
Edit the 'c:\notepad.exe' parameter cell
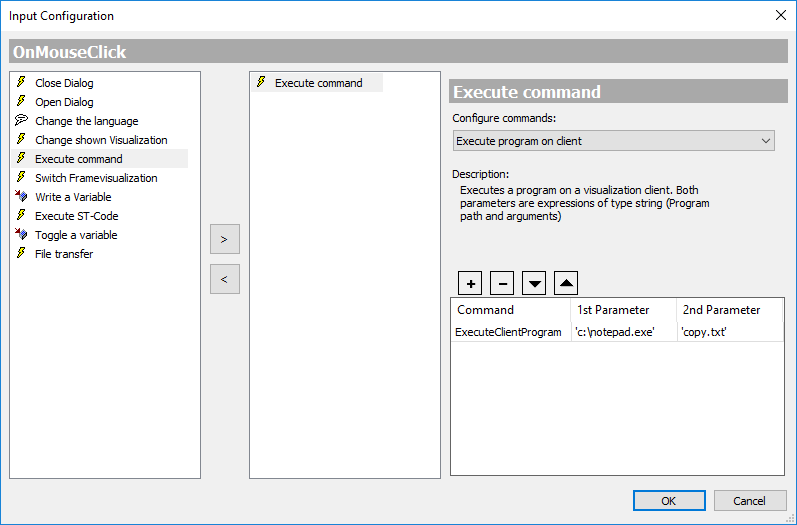tap(624, 332)
